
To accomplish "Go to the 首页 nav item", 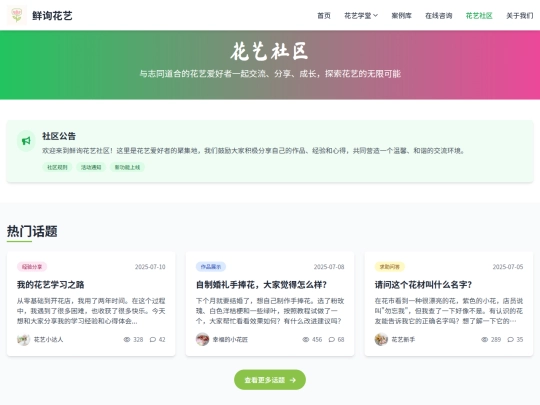I will click(324, 15).
